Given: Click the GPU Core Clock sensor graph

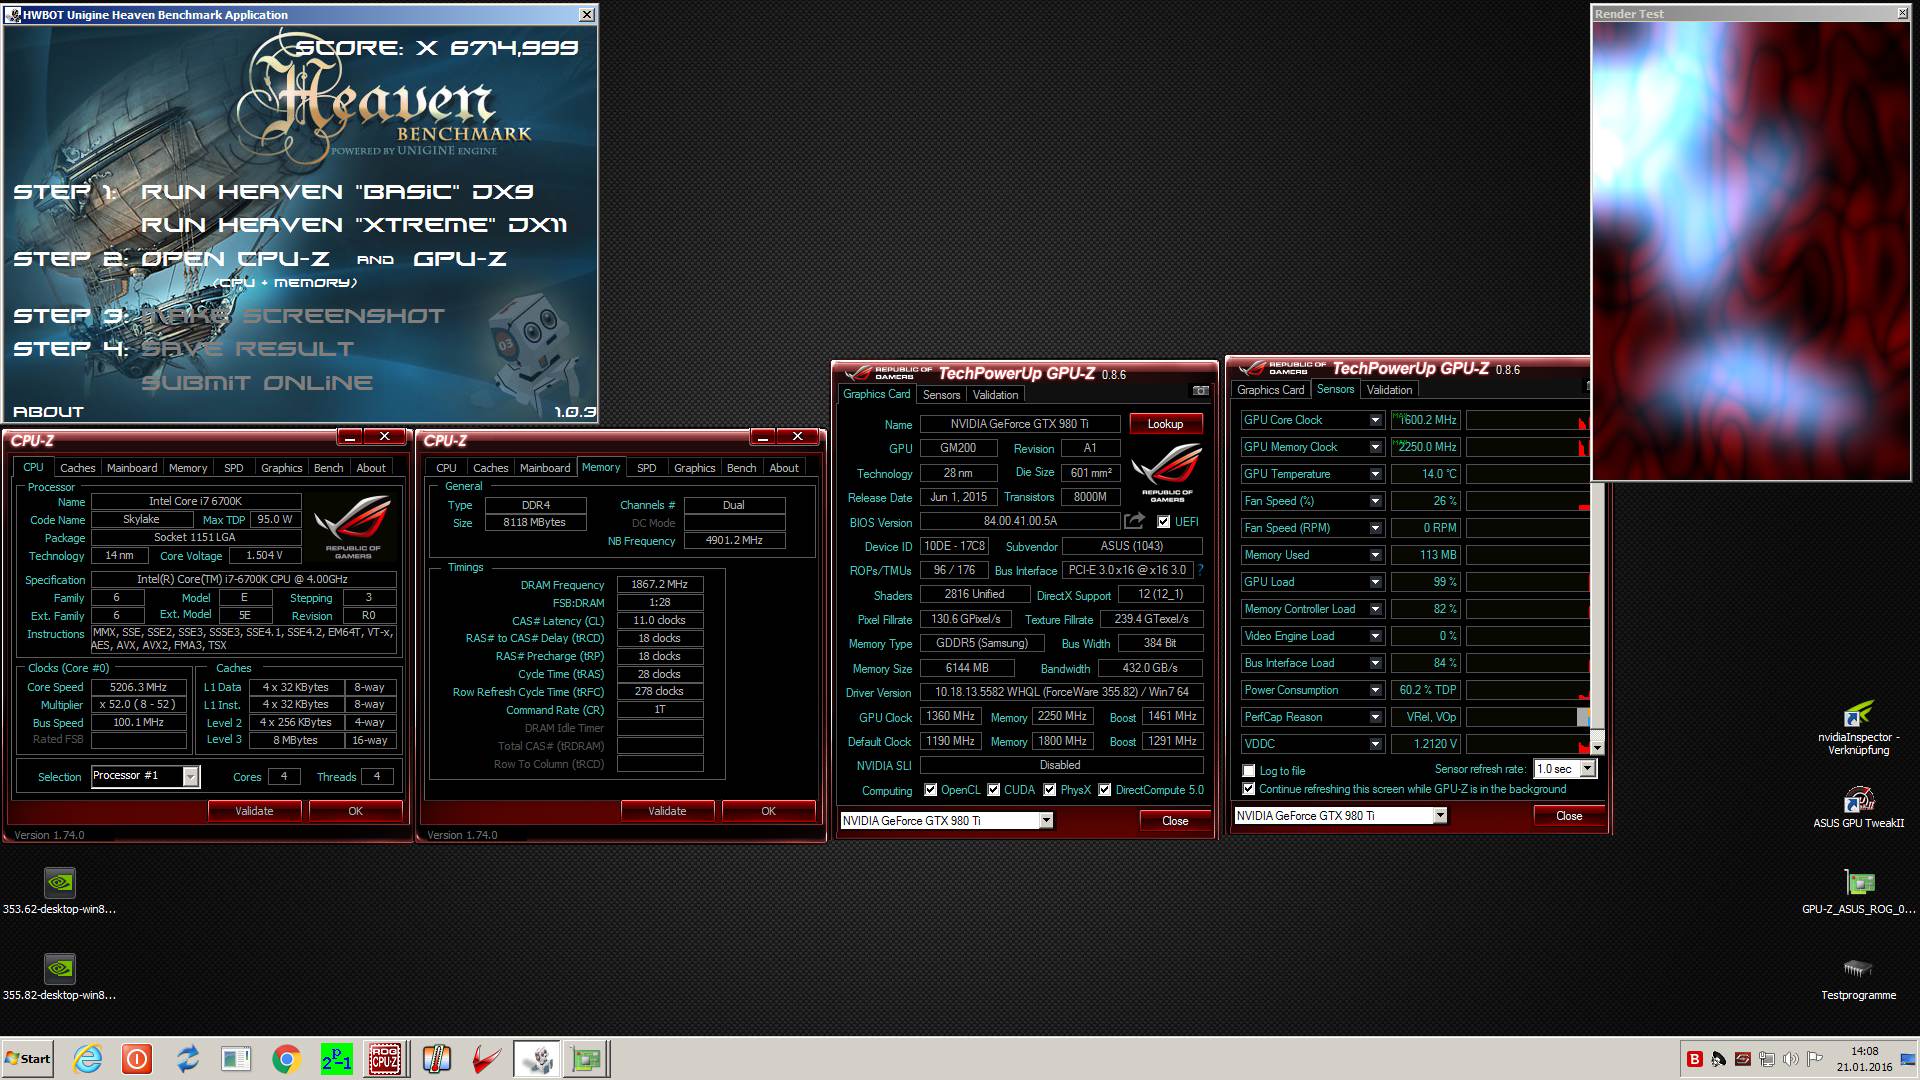Looking at the screenshot, I should point(1527,420).
